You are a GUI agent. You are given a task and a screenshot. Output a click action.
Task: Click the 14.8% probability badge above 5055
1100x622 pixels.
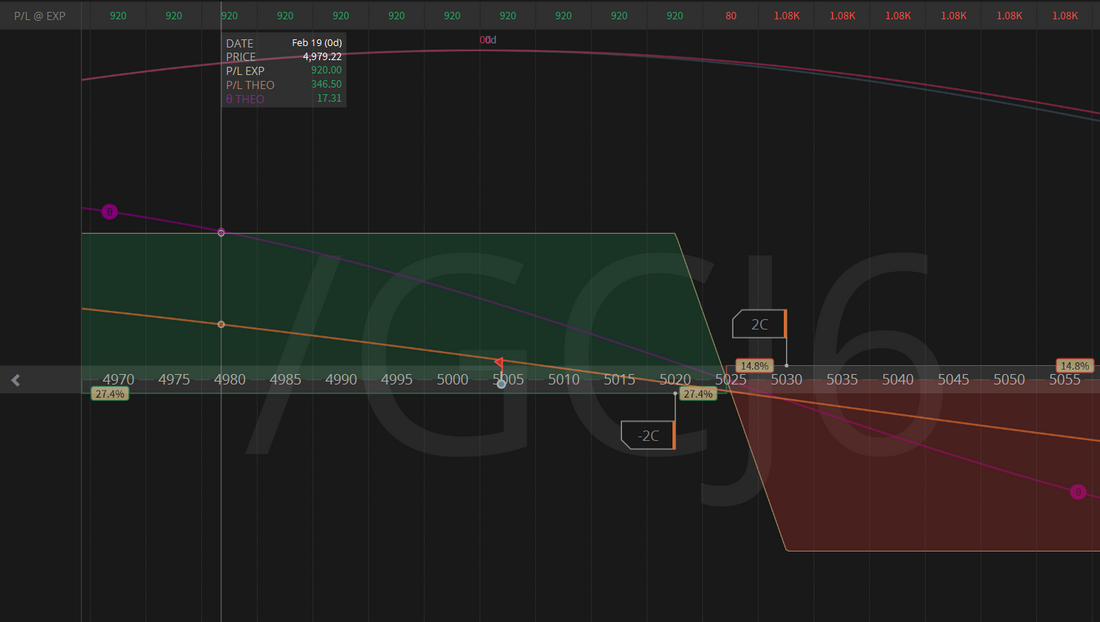pos(1074,366)
